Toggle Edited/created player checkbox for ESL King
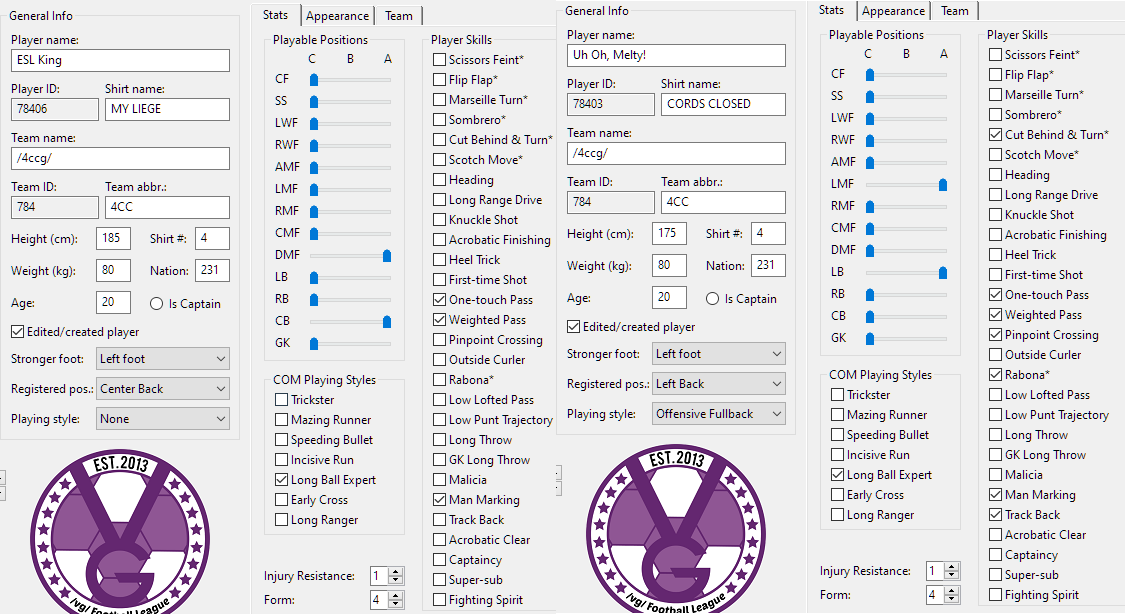1125x614 pixels. click(x=18, y=331)
